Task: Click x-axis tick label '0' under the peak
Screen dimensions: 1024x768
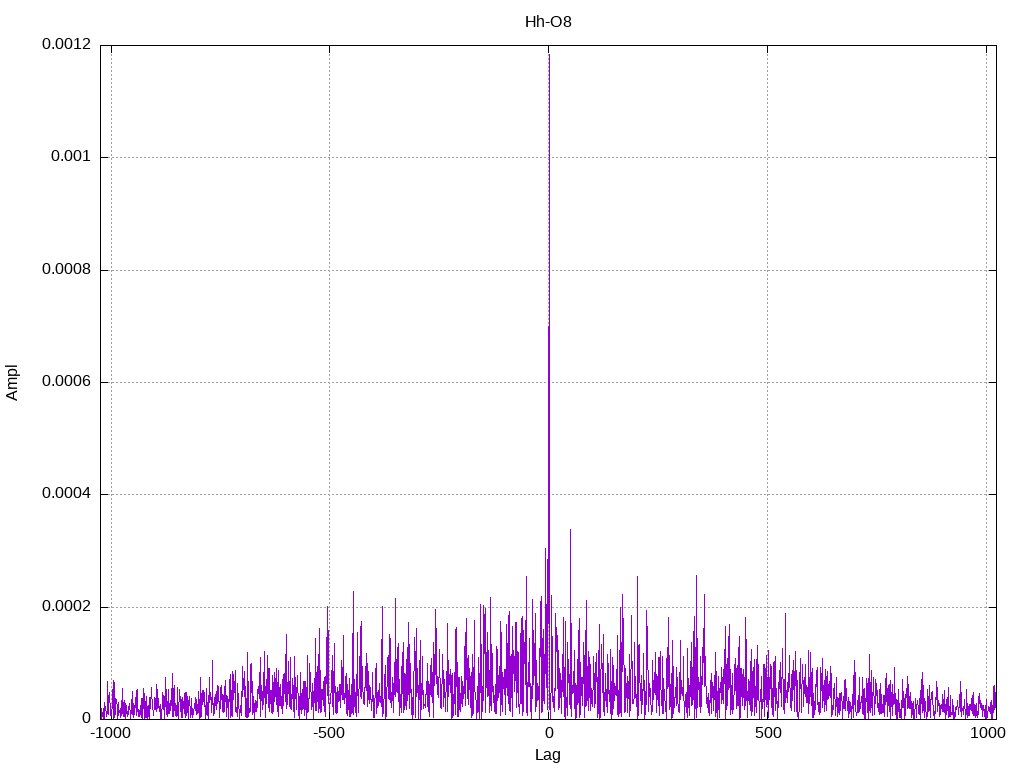Action: click(549, 733)
